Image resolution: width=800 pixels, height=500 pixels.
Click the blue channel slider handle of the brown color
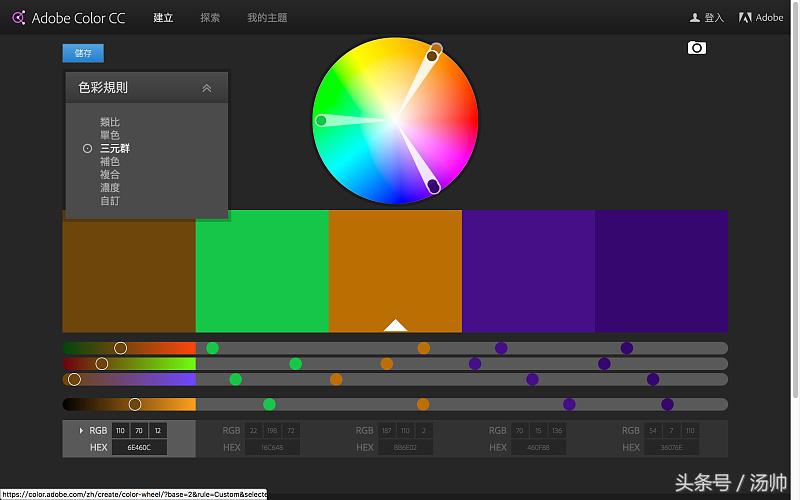coord(74,380)
